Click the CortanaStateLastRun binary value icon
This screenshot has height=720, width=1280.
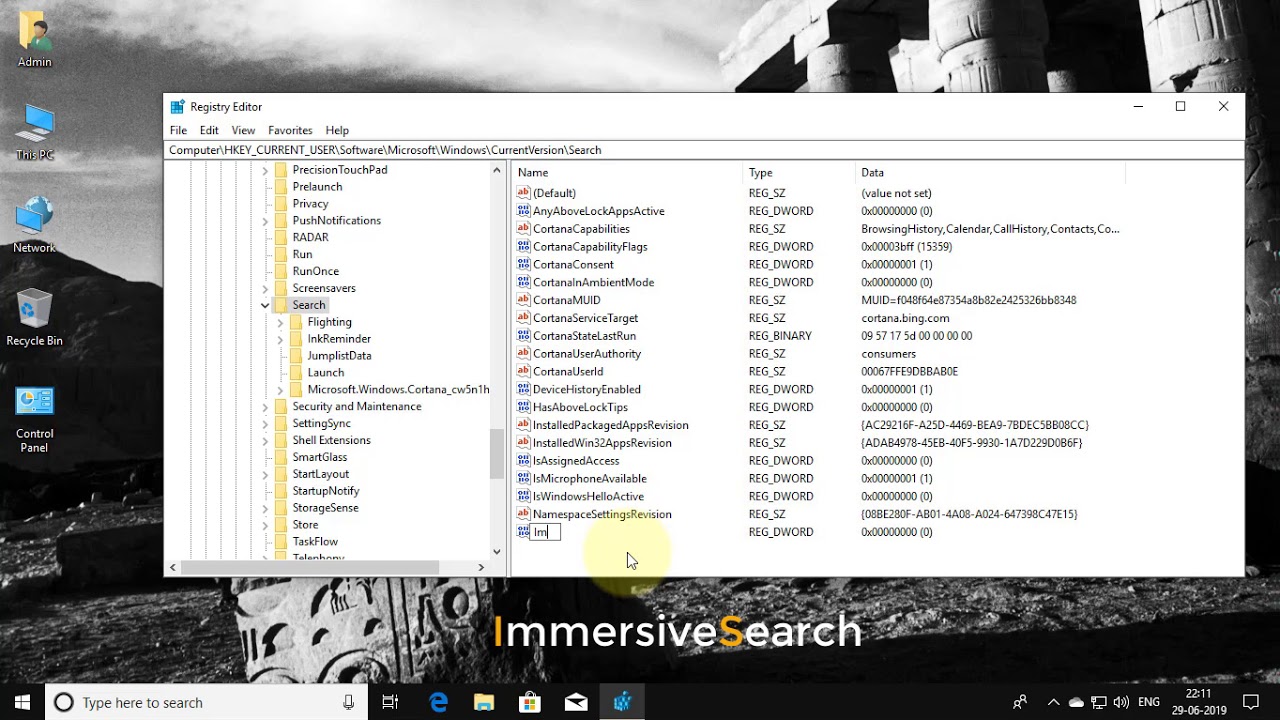click(x=523, y=336)
